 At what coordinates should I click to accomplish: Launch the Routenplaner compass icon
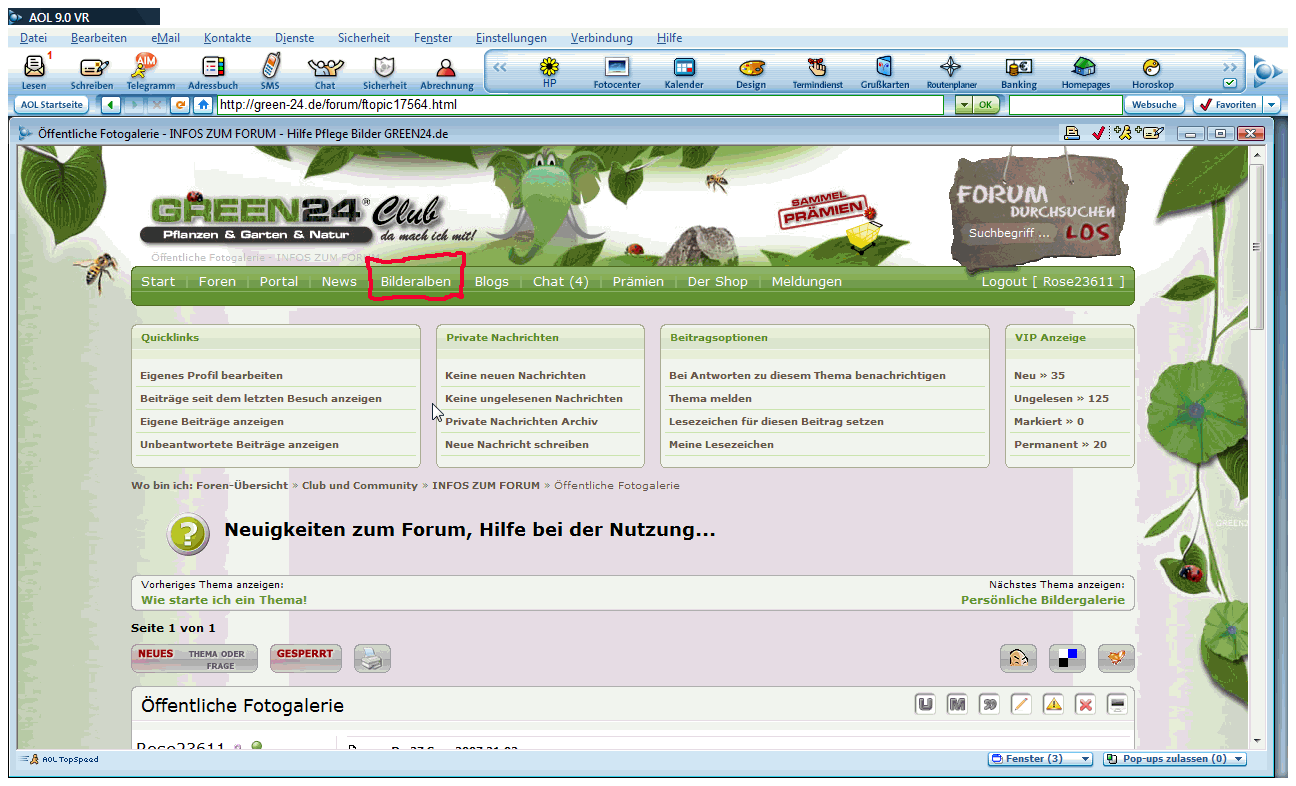951,68
